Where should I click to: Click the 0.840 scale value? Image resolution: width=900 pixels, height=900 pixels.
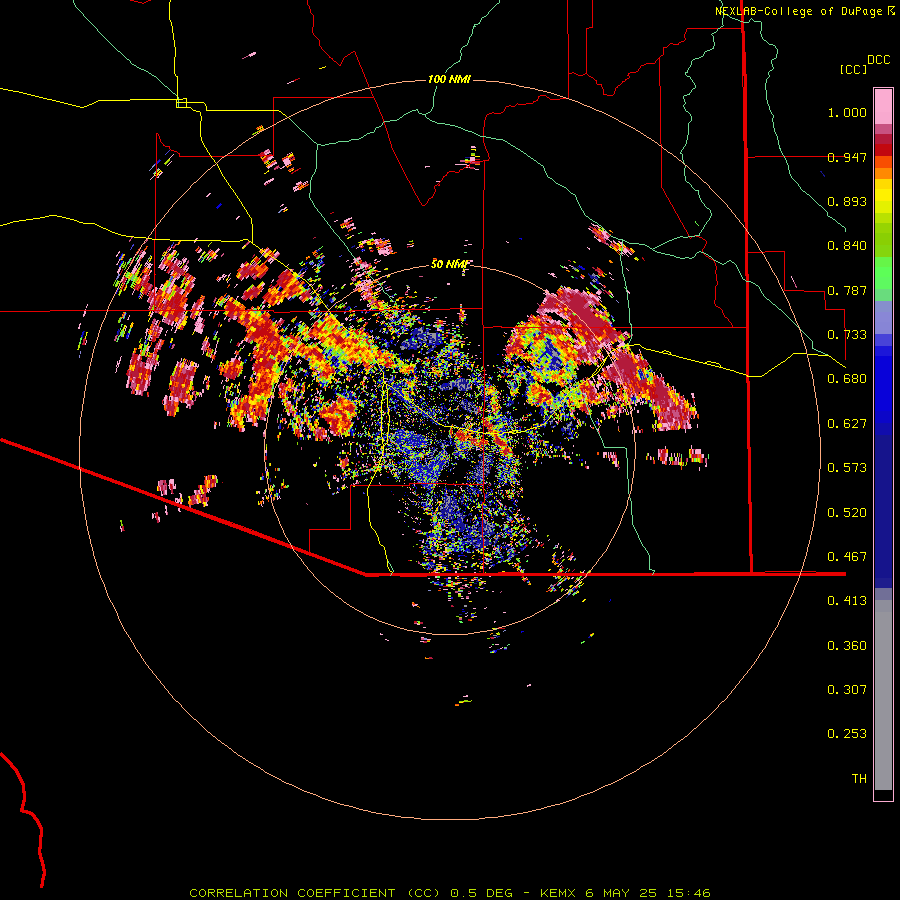click(847, 246)
